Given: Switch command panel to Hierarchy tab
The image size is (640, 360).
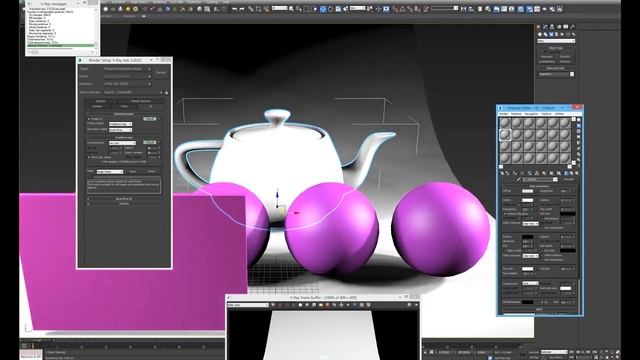Looking at the screenshot, I should click(552, 27).
